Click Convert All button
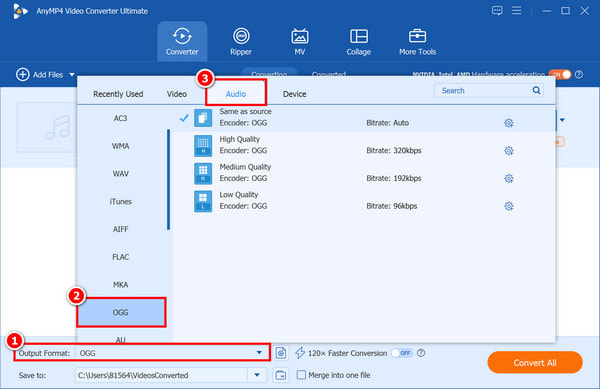The width and height of the screenshot is (600, 389). [535, 363]
